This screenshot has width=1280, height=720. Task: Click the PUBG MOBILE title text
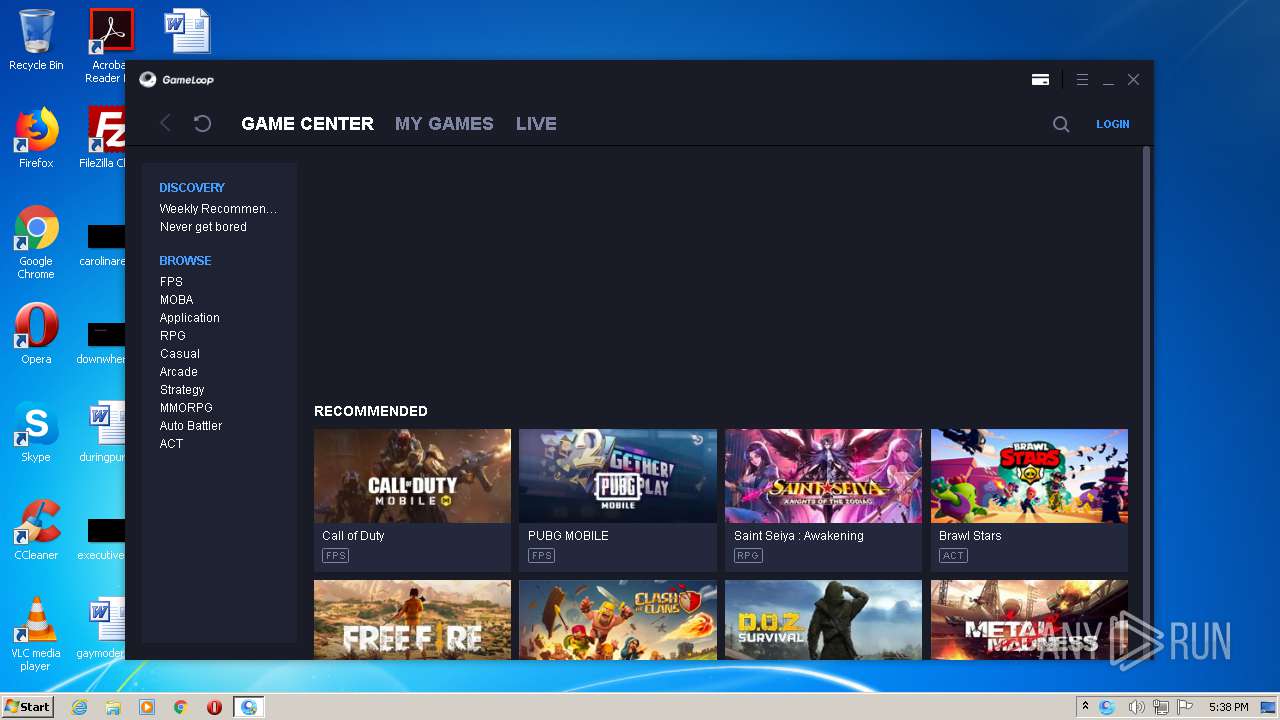point(568,536)
